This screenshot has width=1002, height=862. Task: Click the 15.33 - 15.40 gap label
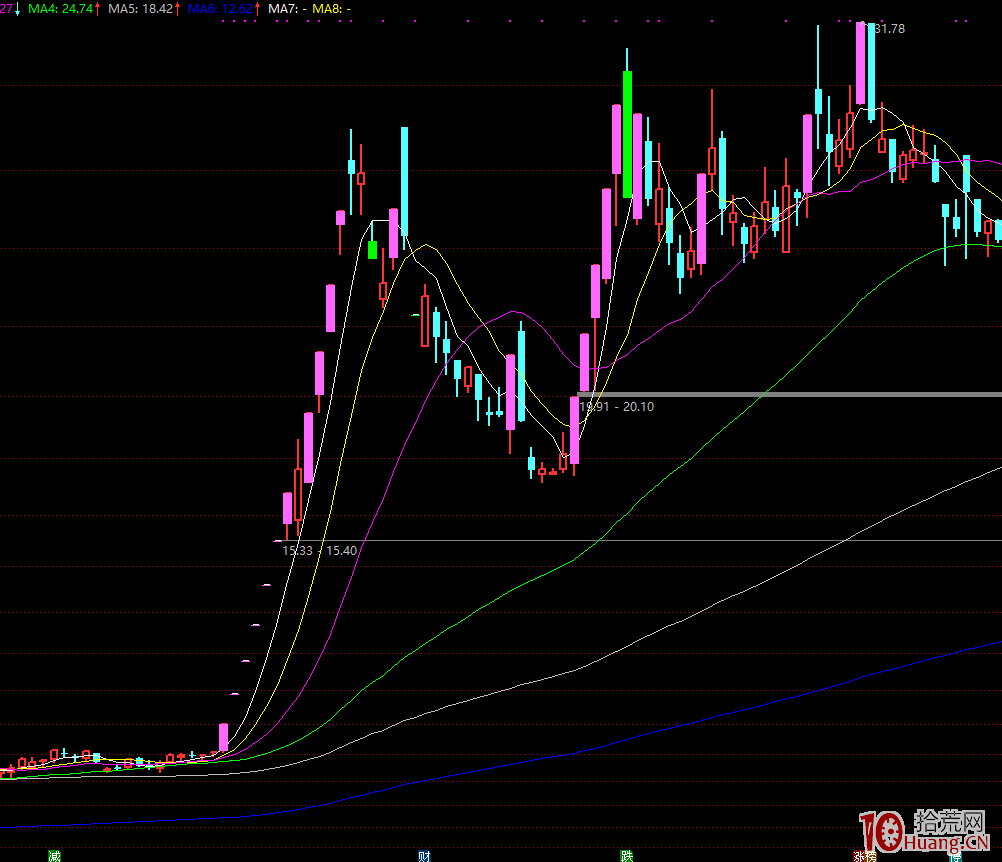click(x=319, y=551)
